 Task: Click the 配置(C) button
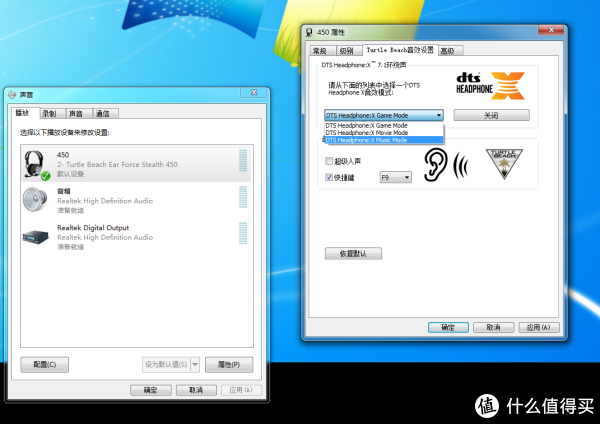click(45, 364)
